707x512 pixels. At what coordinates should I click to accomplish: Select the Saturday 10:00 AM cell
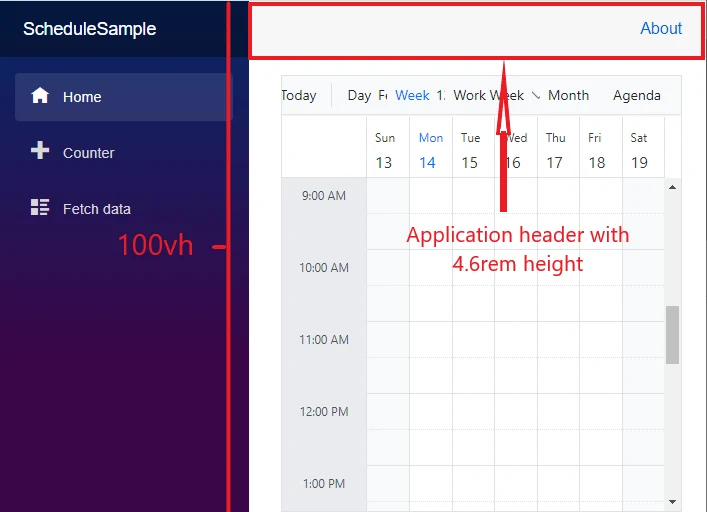click(643, 267)
